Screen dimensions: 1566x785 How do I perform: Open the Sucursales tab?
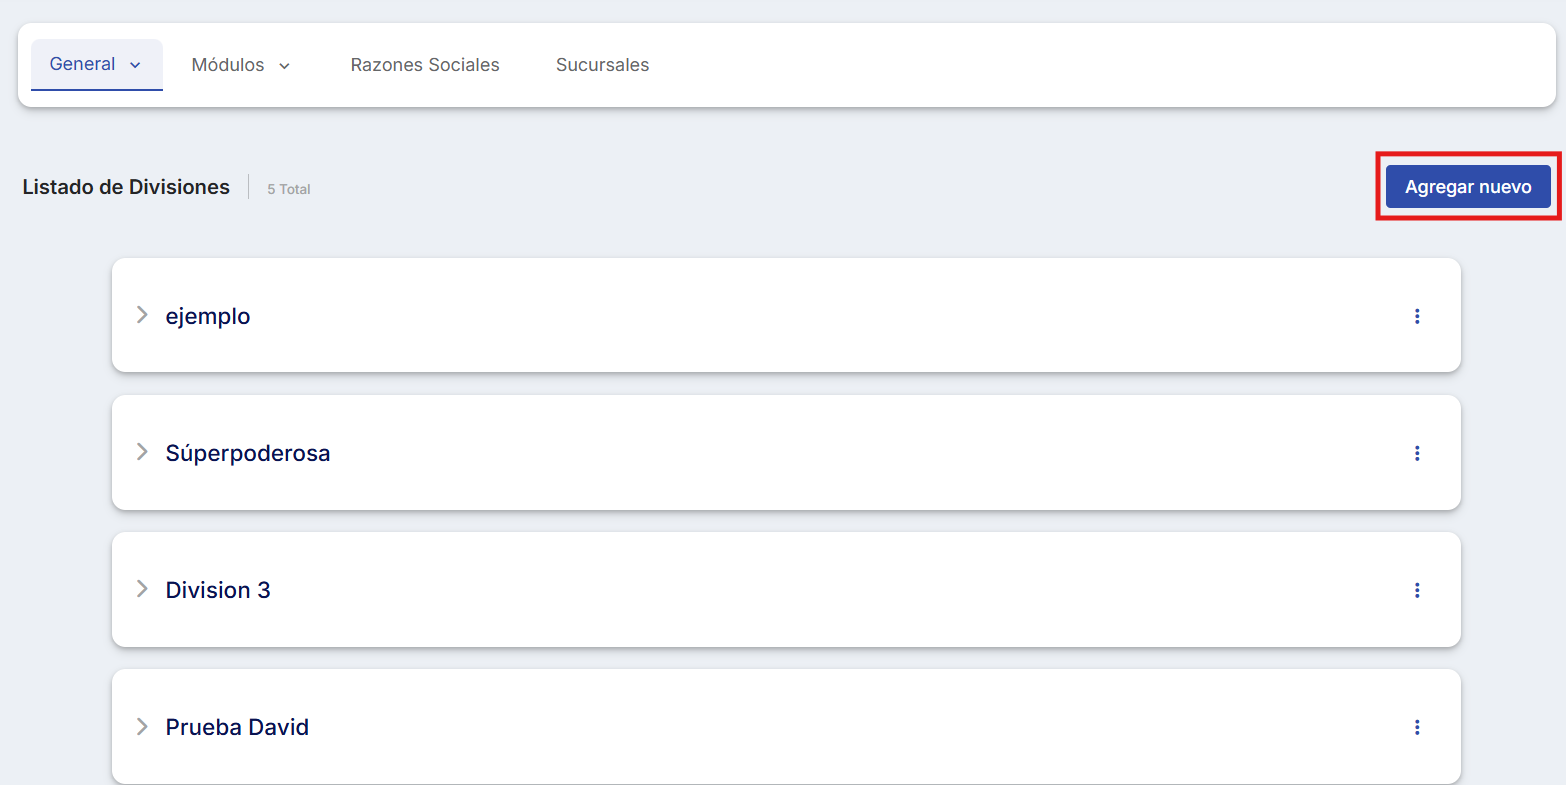point(602,65)
